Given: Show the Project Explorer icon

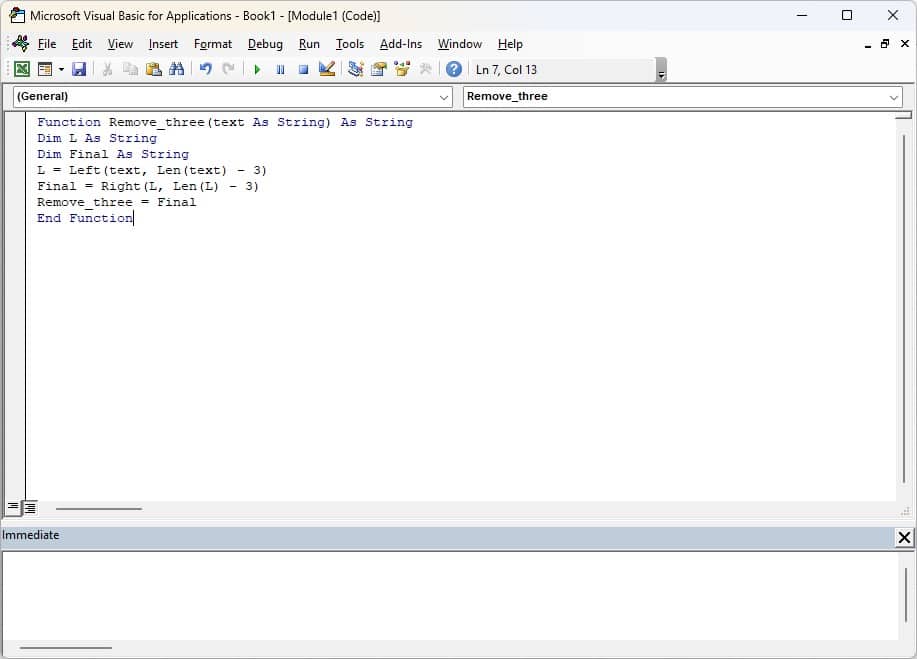Looking at the screenshot, I should point(354,68).
